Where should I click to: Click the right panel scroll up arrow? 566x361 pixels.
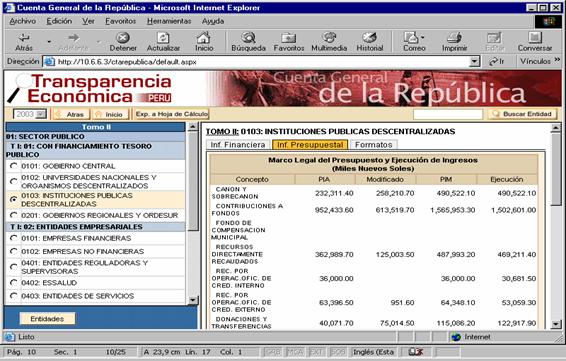tap(556, 127)
